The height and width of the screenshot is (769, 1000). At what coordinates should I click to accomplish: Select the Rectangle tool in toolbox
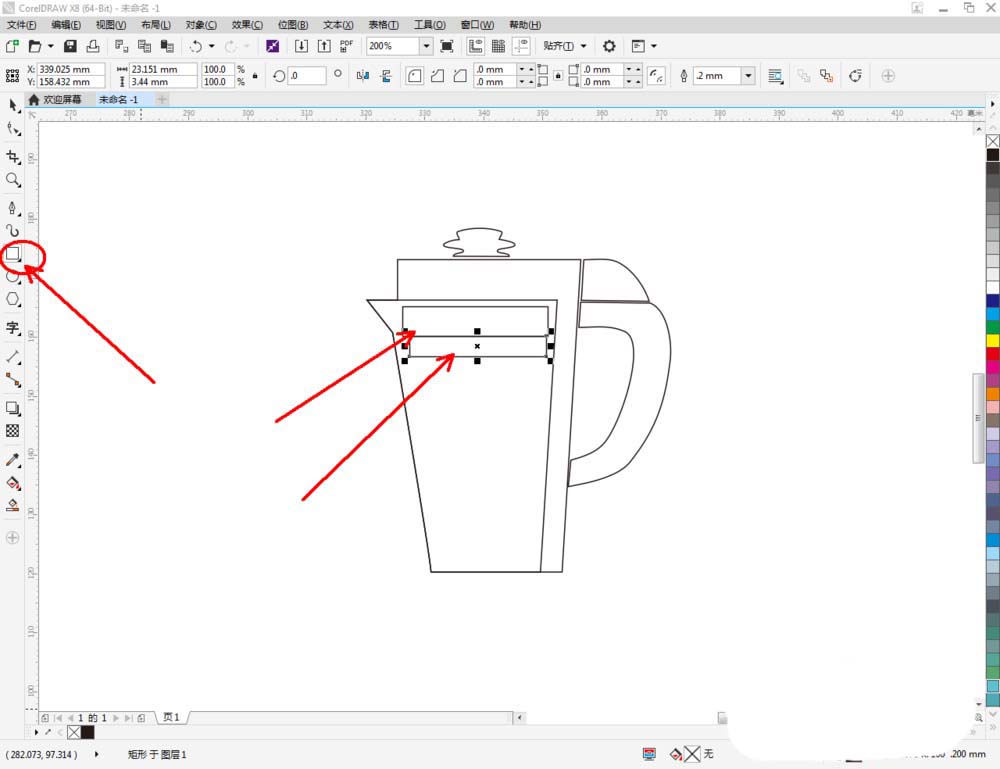[x=13, y=255]
